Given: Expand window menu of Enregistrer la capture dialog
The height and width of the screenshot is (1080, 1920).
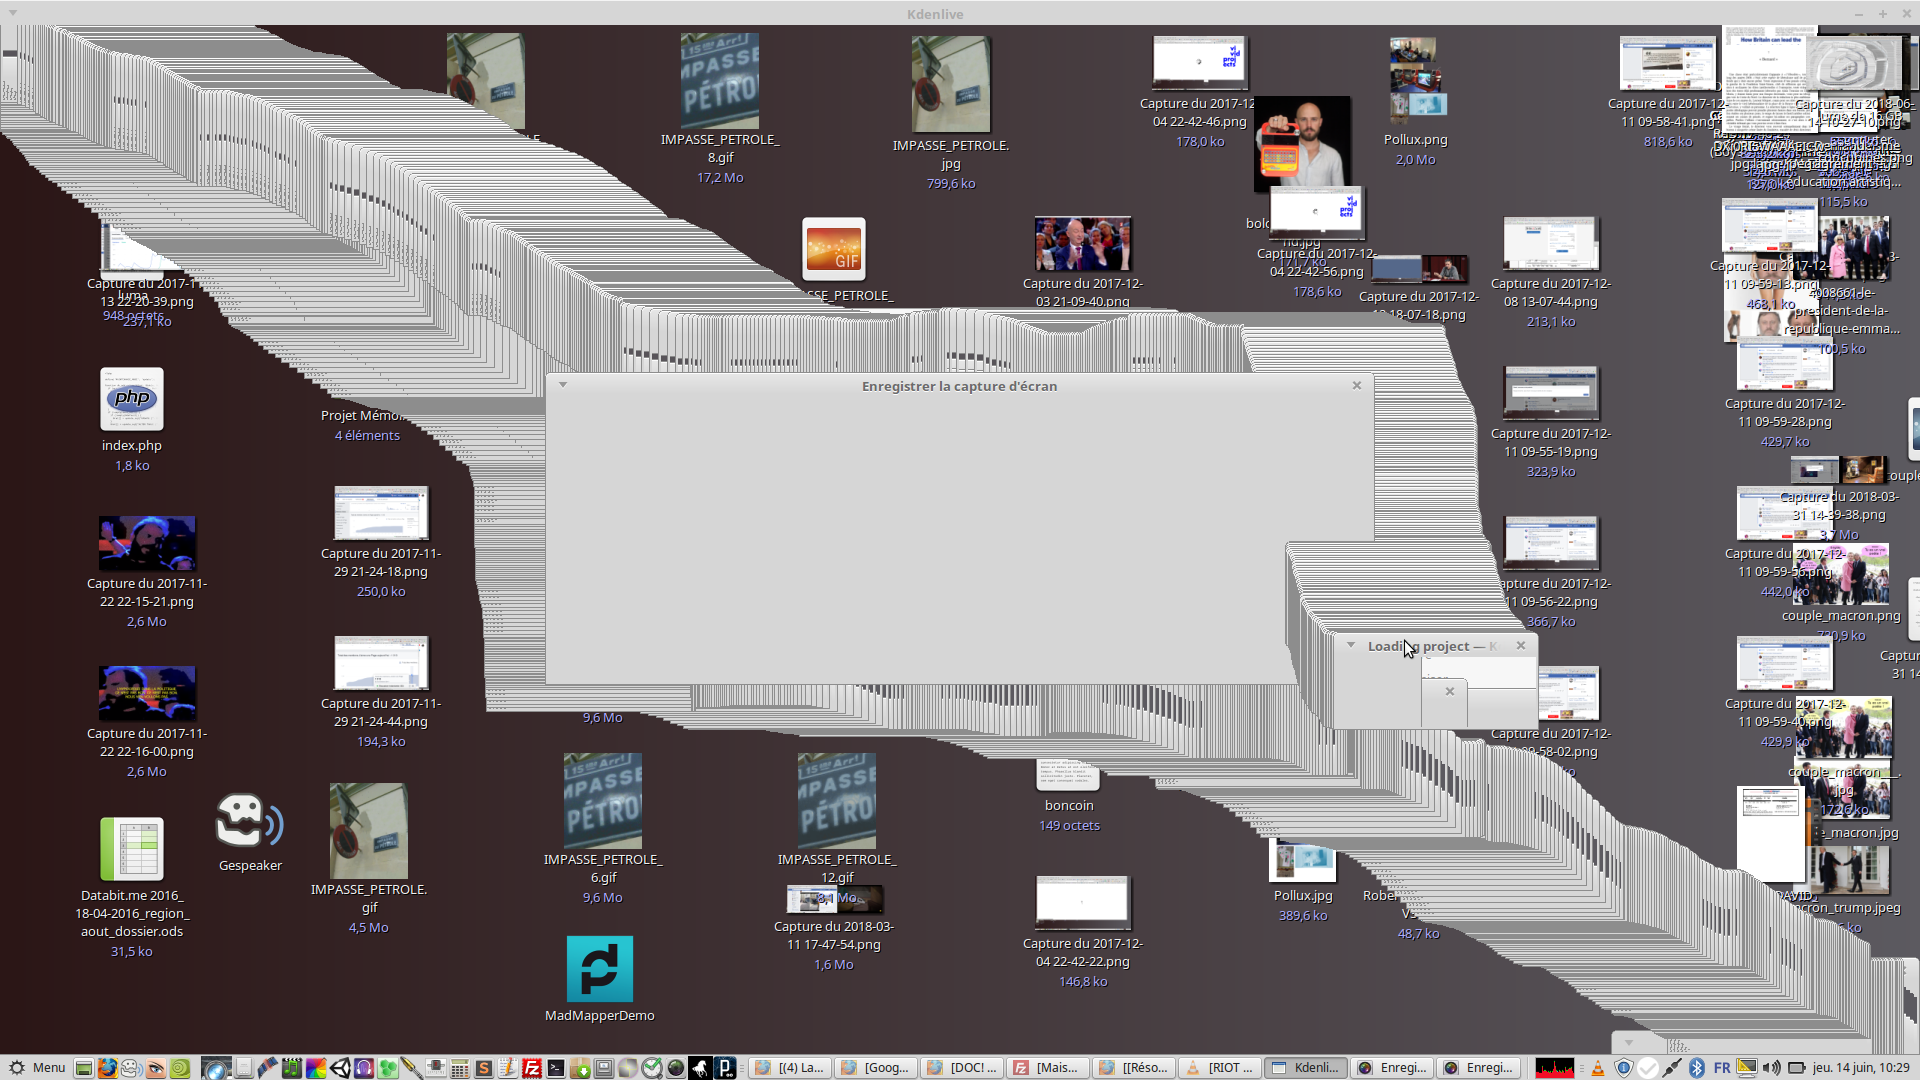Looking at the screenshot, I should coord(563,385).
